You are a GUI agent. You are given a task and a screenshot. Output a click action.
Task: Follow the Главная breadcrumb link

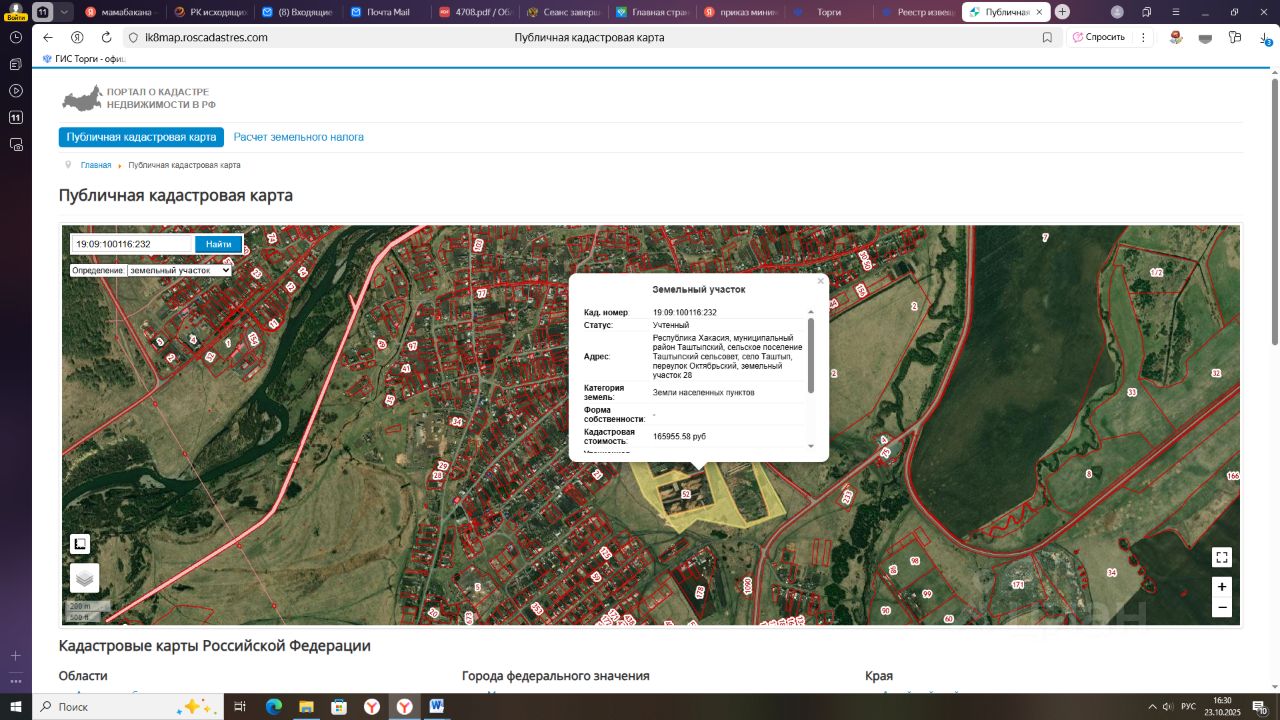click(96, 165)
